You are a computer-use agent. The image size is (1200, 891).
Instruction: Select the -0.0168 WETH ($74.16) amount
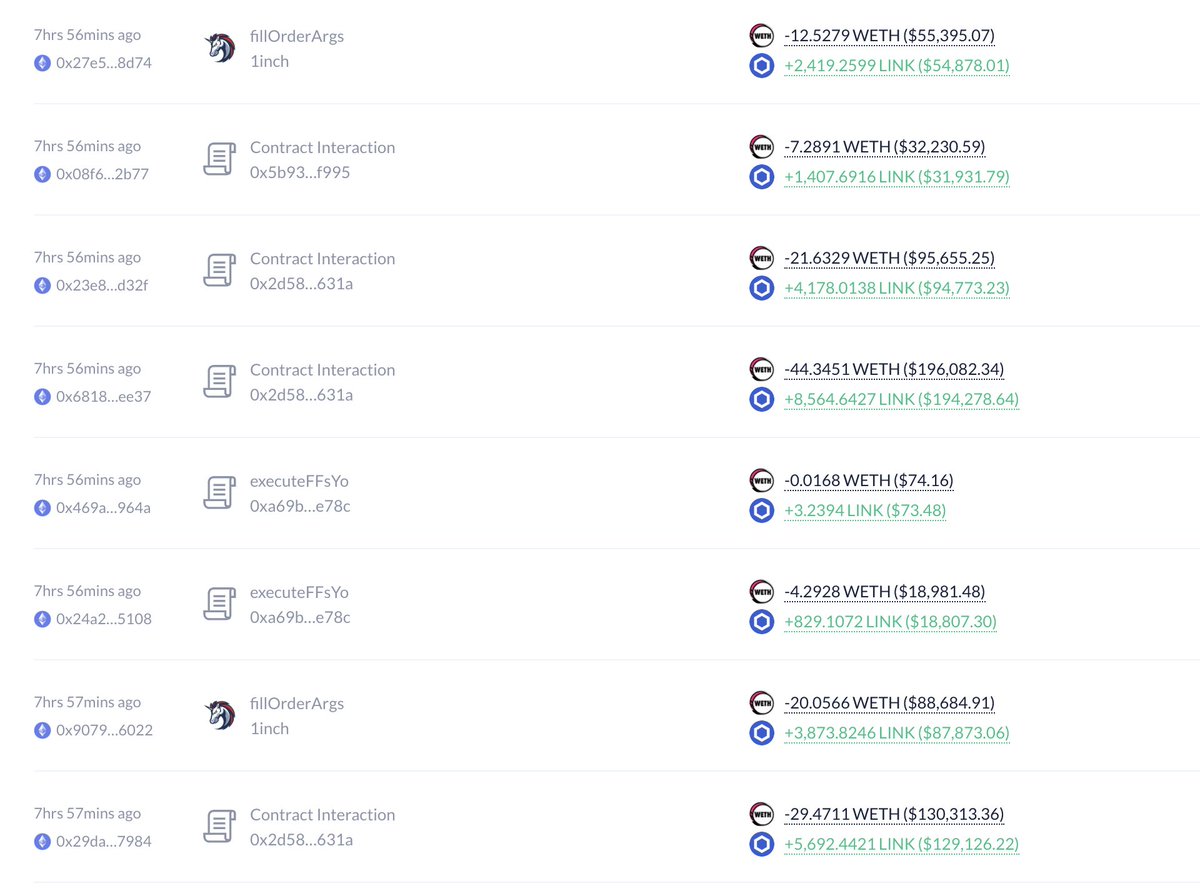coord(868,481)
